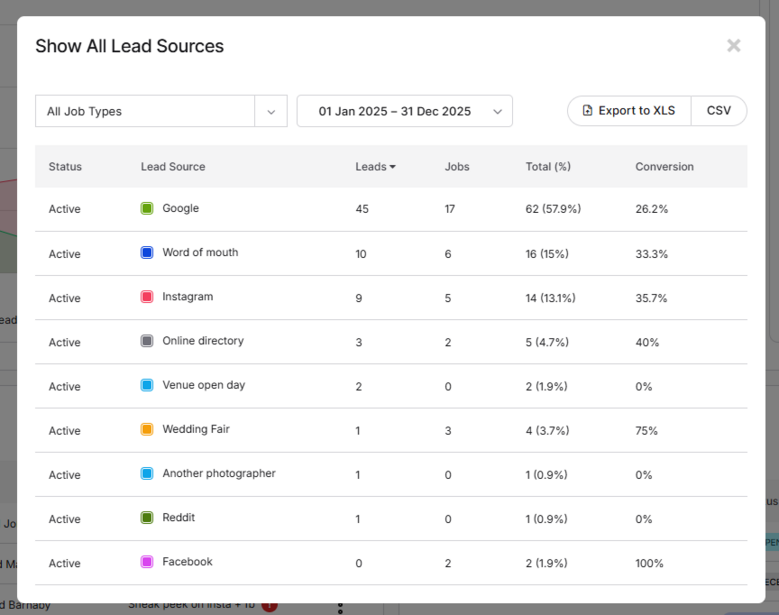Viewport: 779px width, 615px height.
Task: Close the Show All Lead Sources dialog
Action: pyautogui.click(x=733, y=46)
